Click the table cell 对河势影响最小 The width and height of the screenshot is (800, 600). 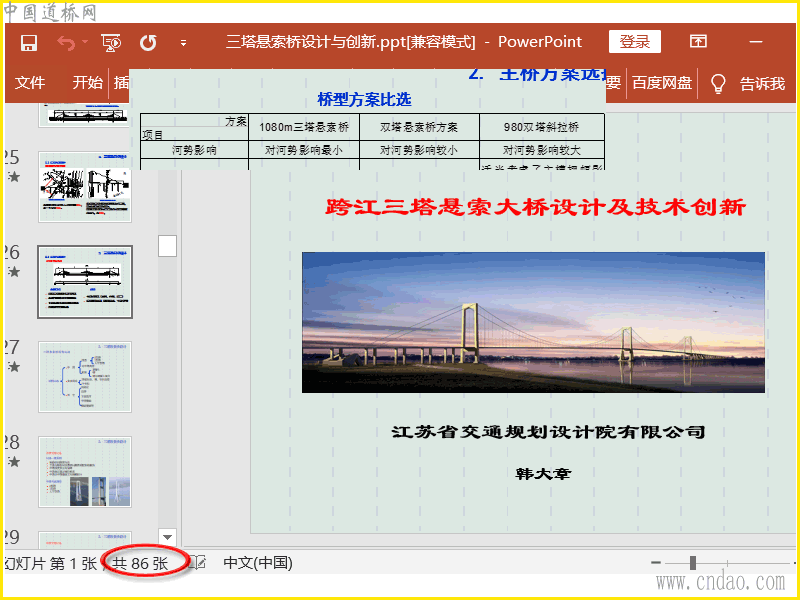(x=304, y=150)
